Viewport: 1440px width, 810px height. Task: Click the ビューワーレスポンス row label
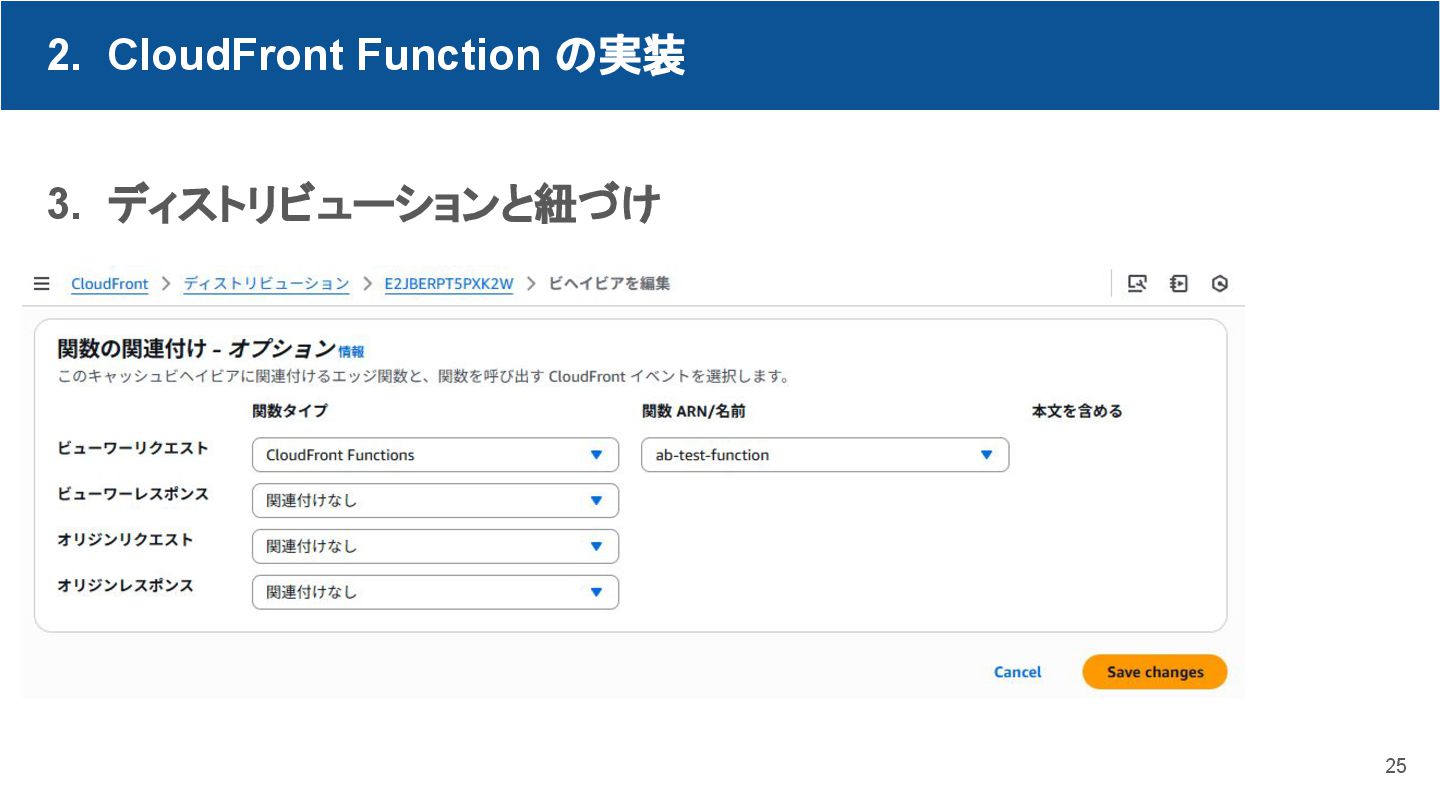pyautogui.click(x=133, y=494)
